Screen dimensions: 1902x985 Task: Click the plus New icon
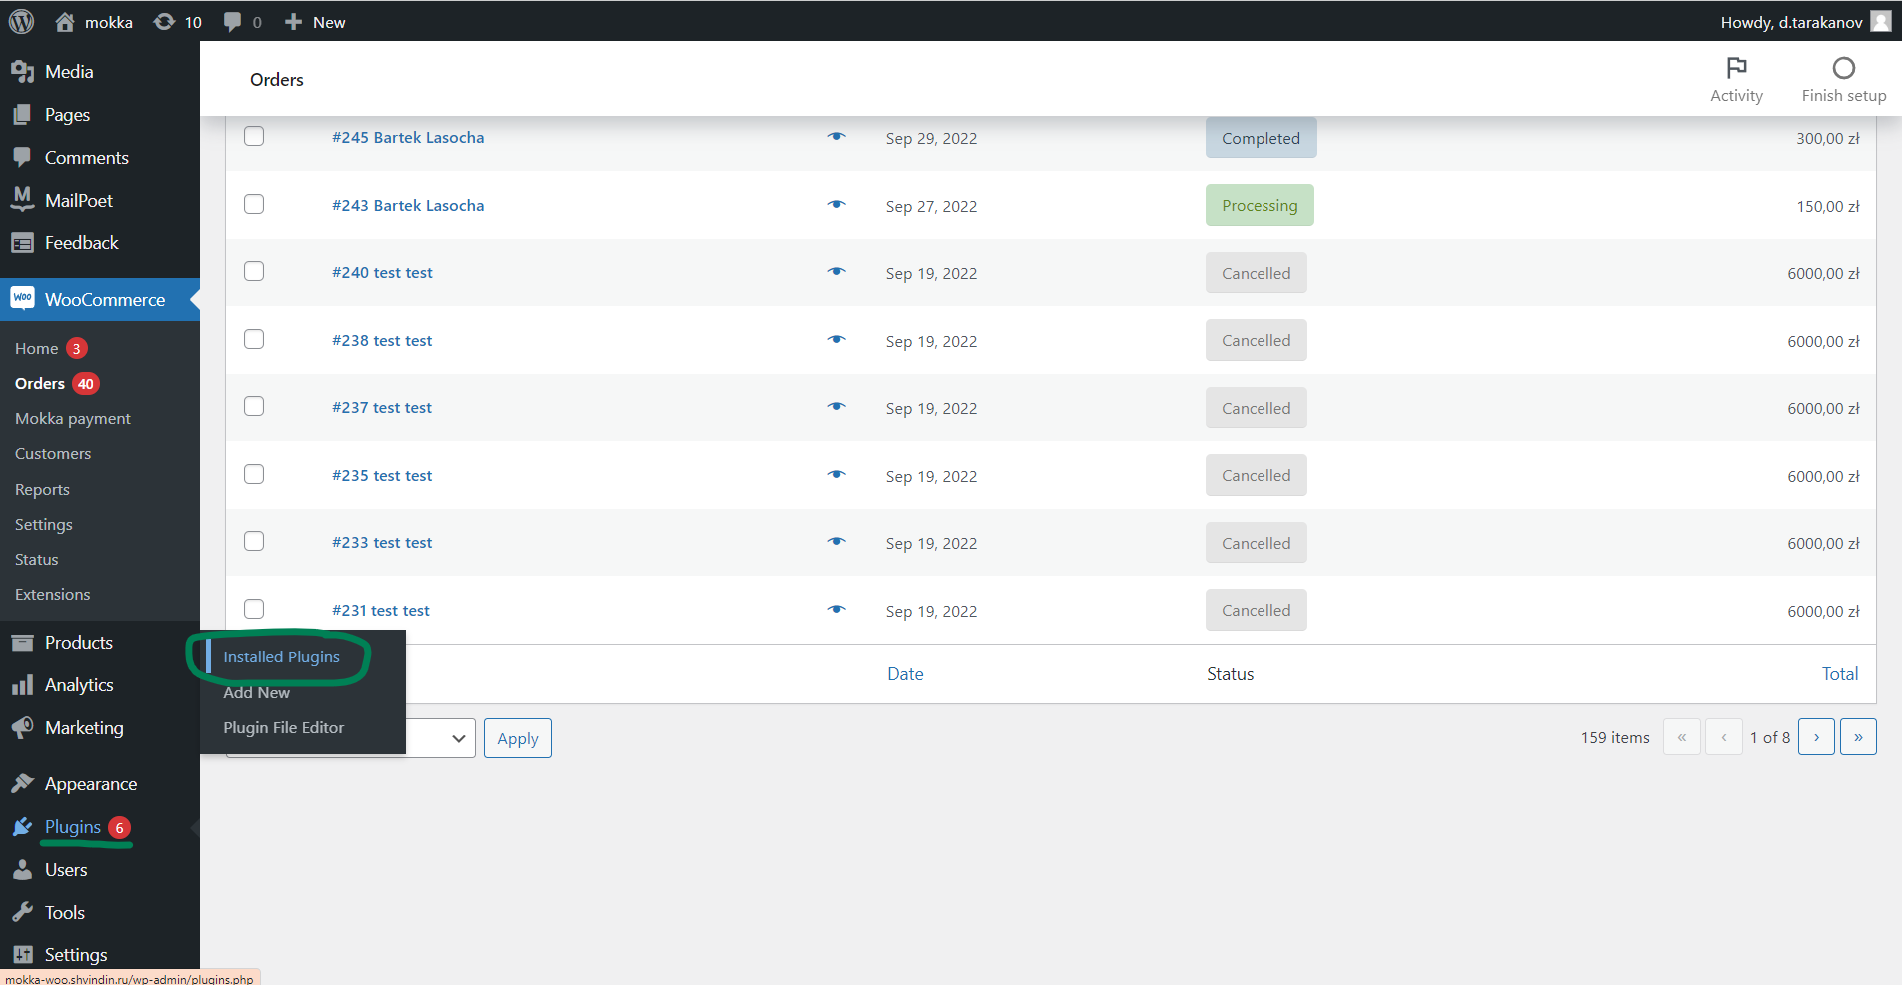293,22
